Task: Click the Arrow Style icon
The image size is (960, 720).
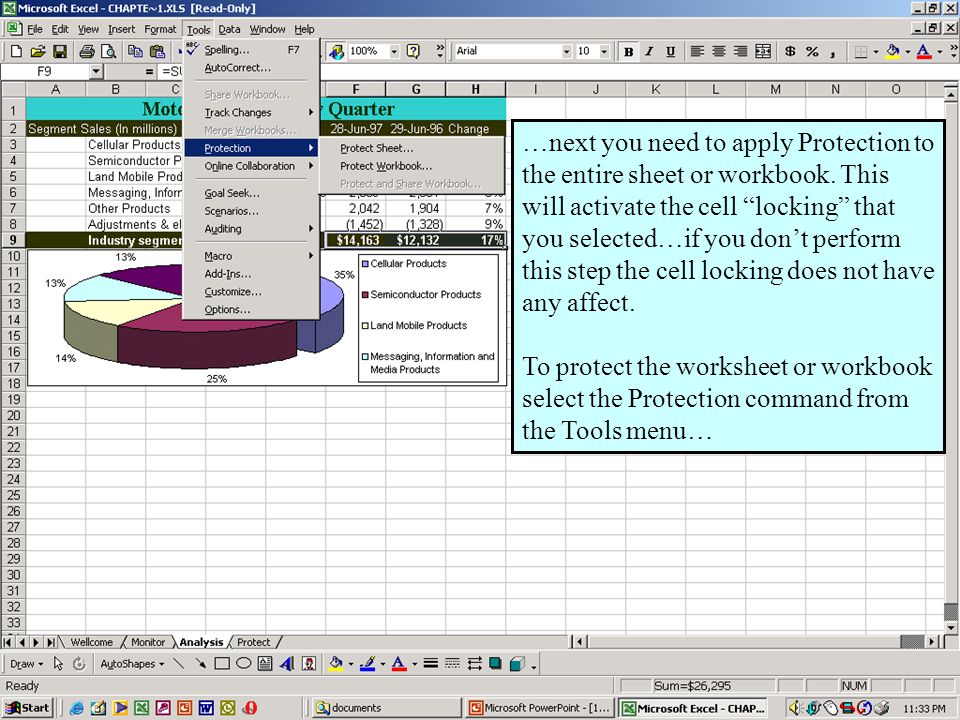Action: point(474,664)
